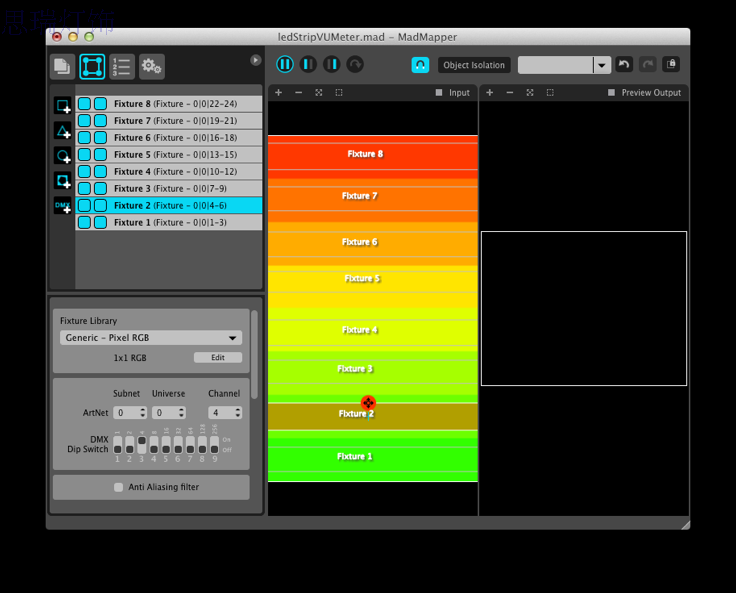The image size is (736, 593).
Task: Click the circular refresh arrow icon
Action: pyautogui.click(x=355, y=64)
